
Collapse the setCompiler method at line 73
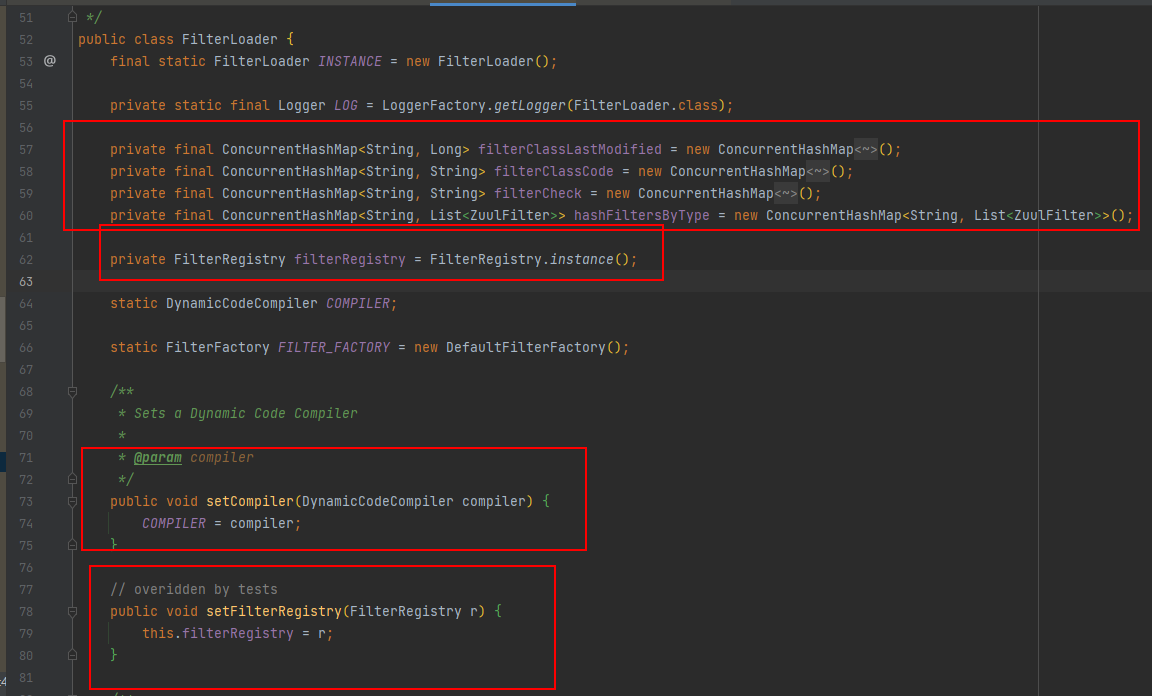click(72, 501)
